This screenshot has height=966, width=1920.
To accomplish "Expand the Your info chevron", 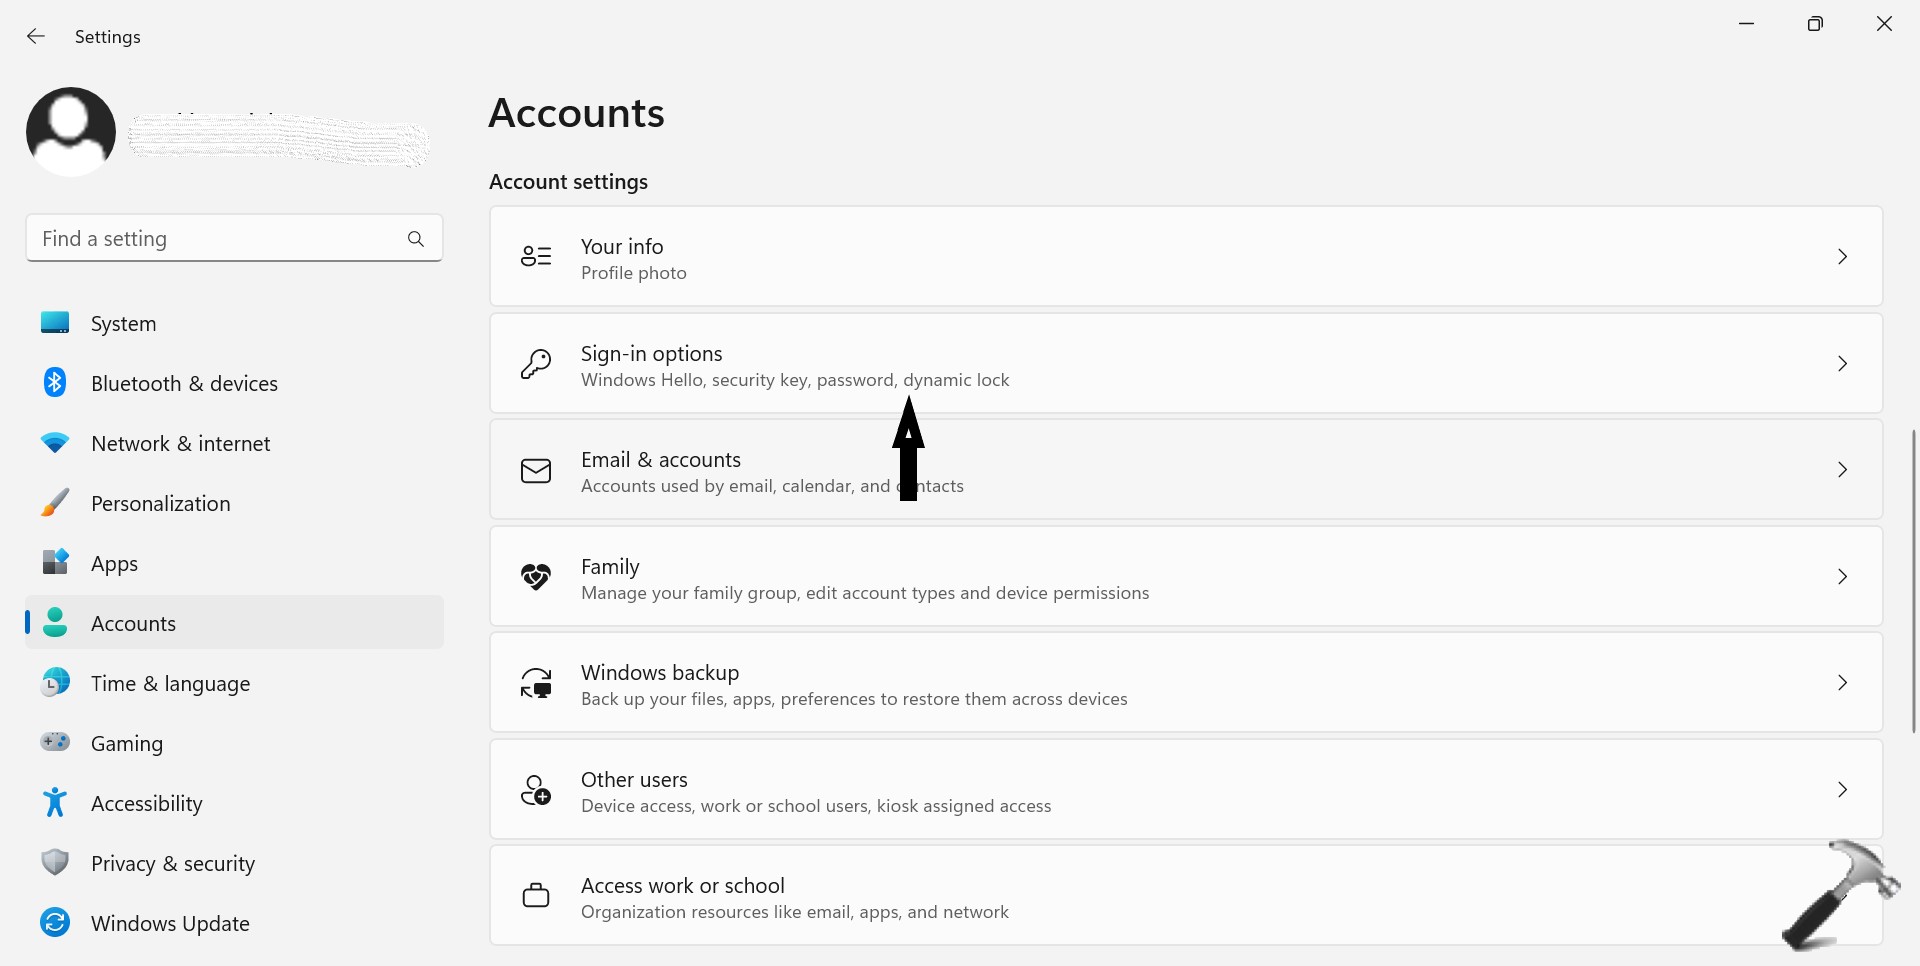I will (x=1842, y=257).
